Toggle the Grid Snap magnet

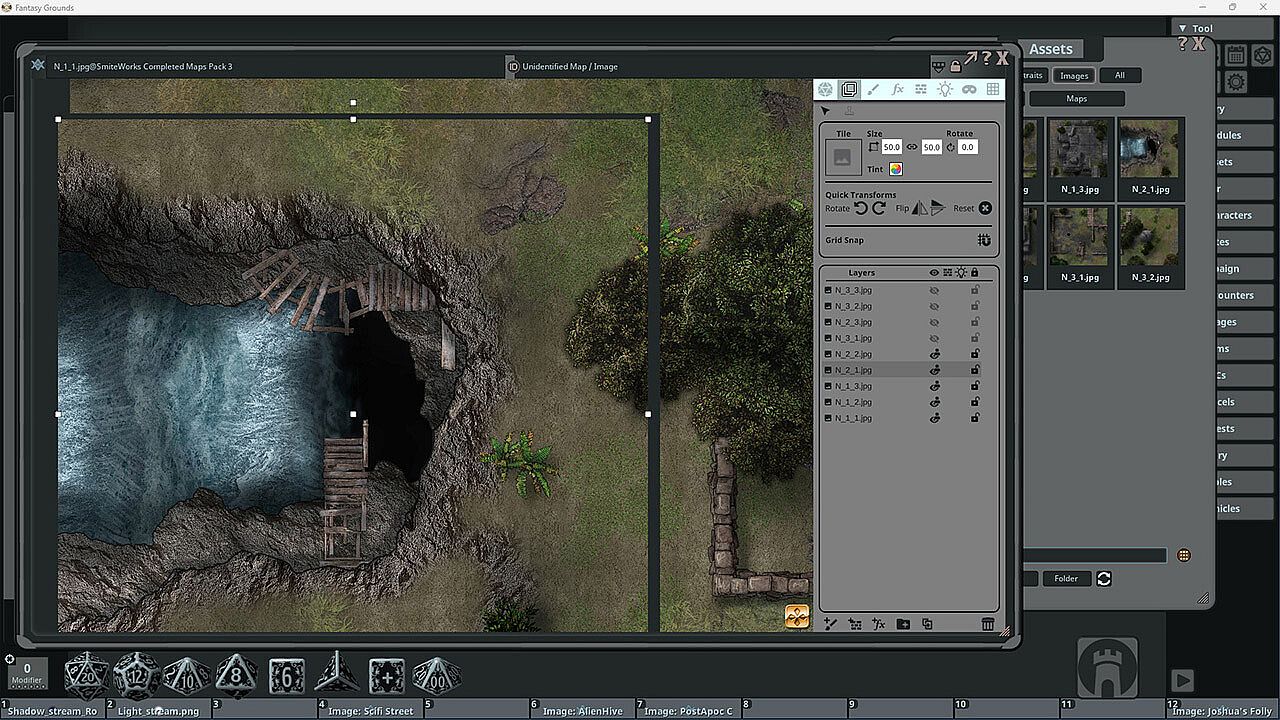pyautogui.click(x=984, y=240)
